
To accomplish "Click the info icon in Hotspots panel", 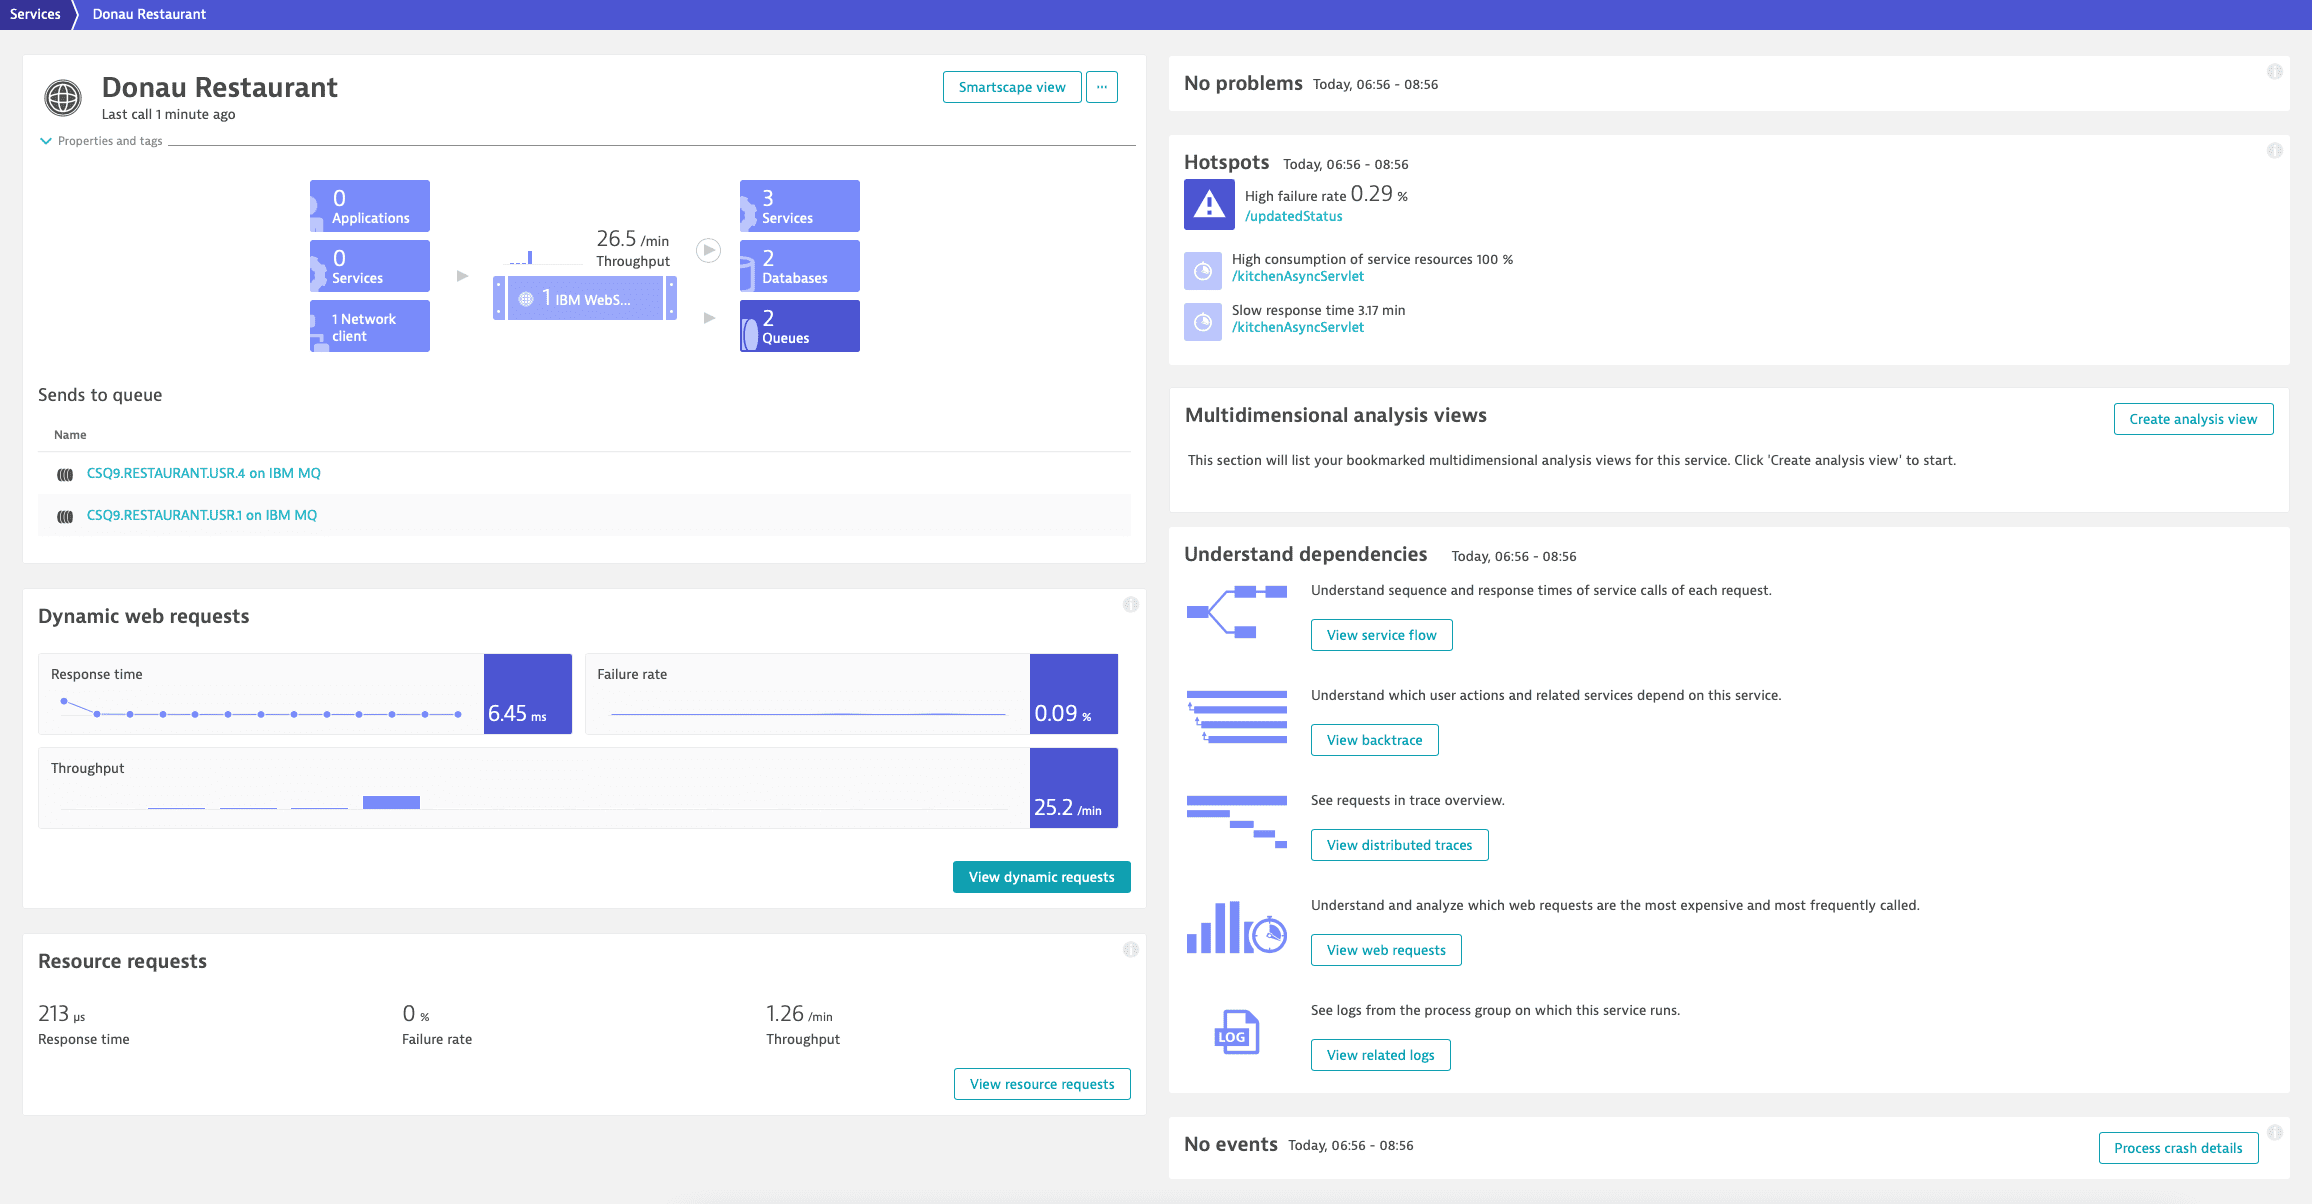I will [x=2274, y=151].
